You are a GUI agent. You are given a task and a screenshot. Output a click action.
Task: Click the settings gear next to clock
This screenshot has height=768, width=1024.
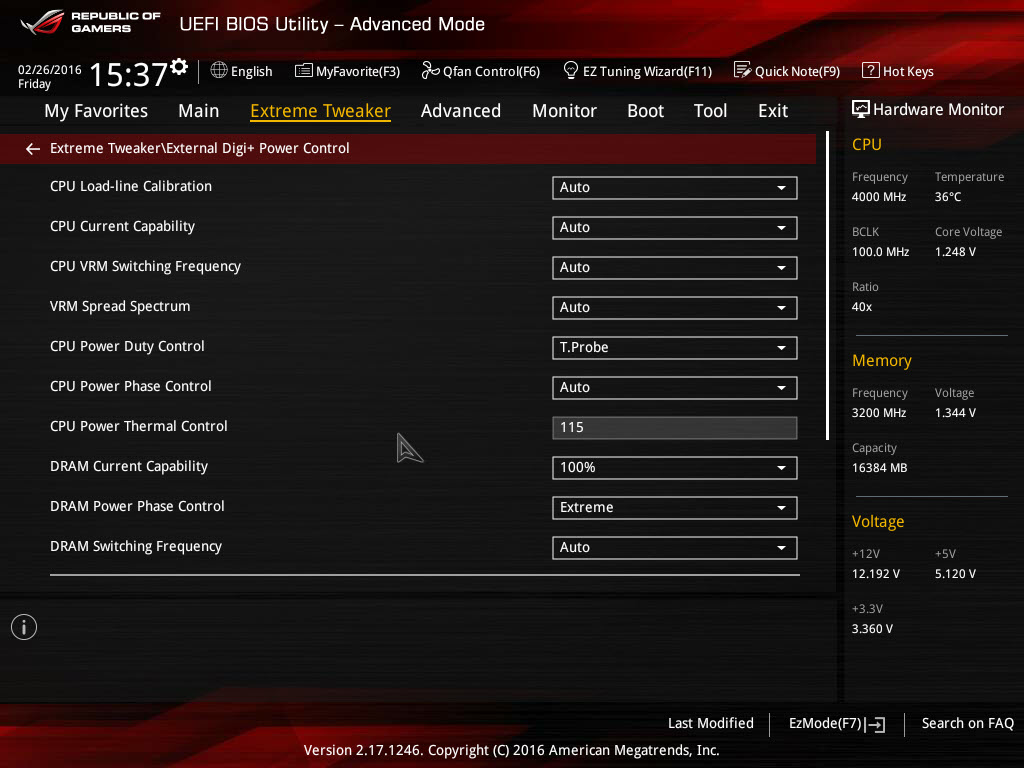[179, 67]
